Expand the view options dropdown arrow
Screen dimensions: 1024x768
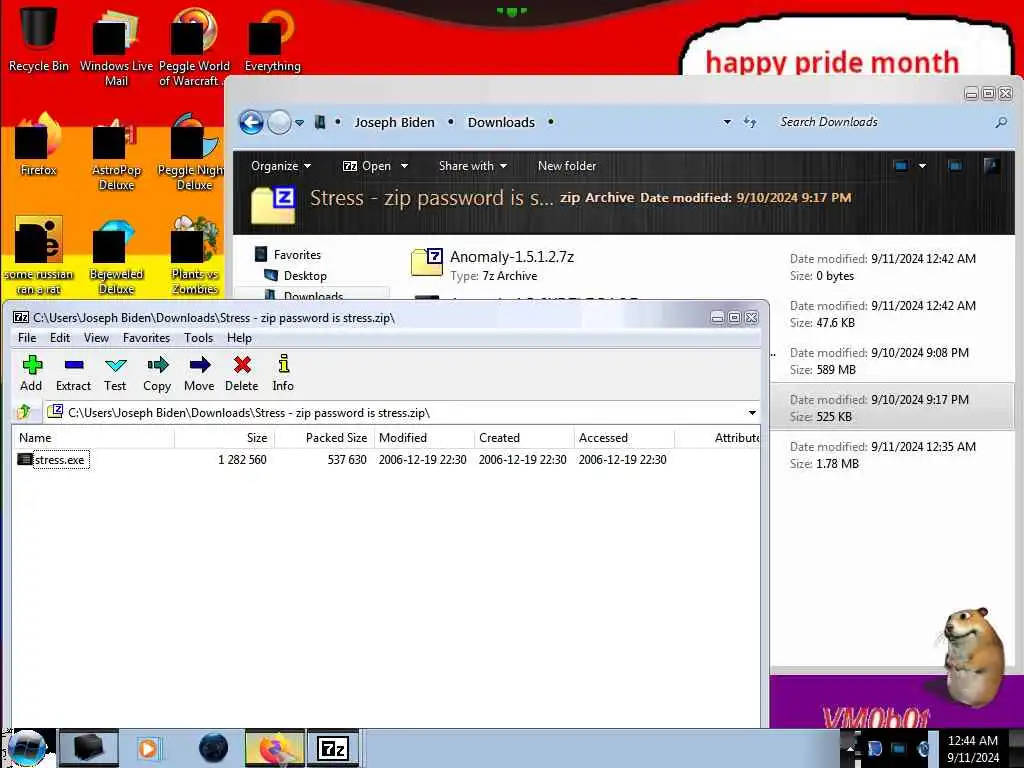click(922, 166)
